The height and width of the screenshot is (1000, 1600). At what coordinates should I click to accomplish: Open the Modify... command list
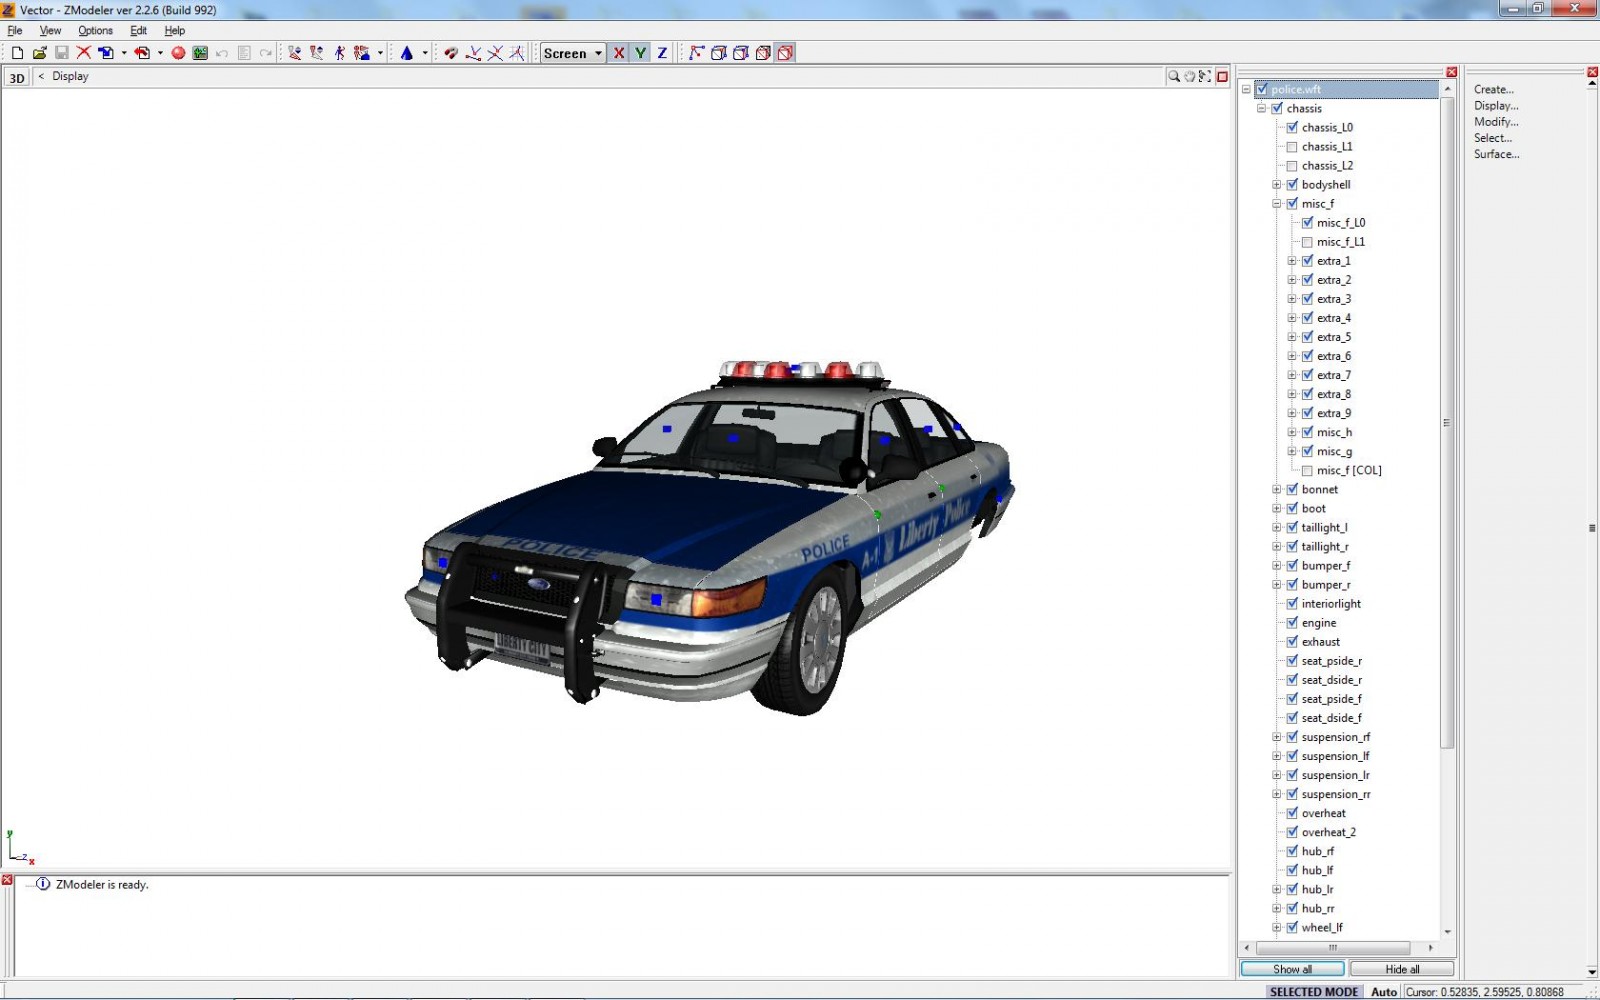click(1495, 122)
